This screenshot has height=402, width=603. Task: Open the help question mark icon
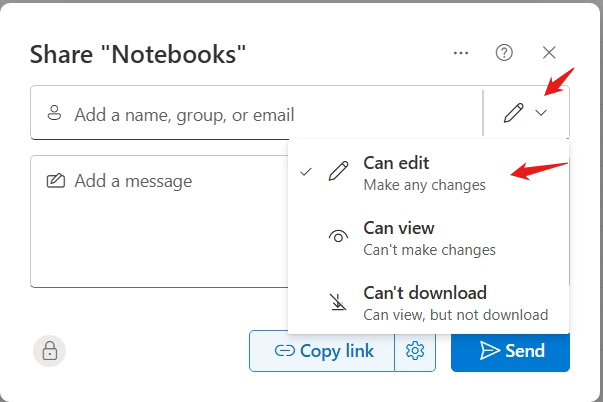(504, 53)
